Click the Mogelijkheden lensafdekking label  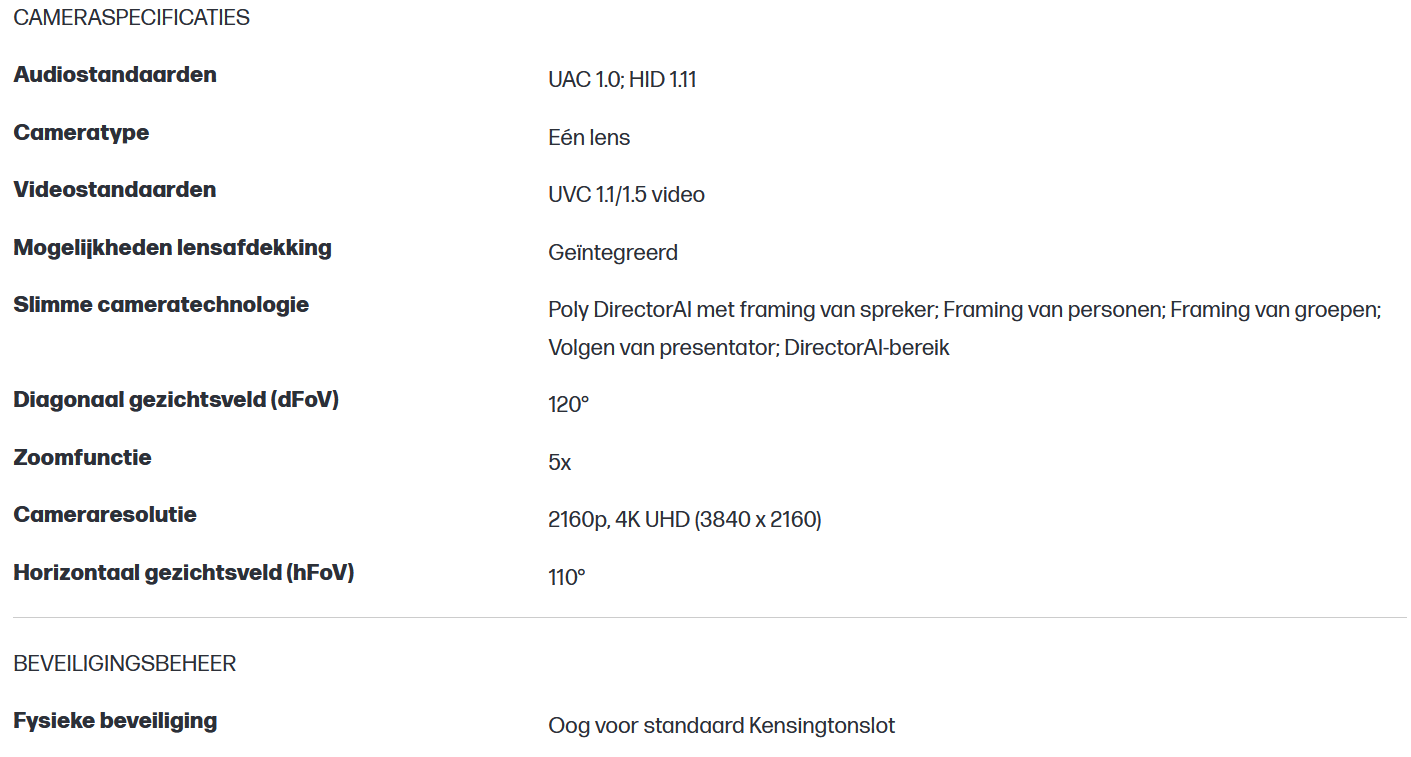tap(172, 248)
